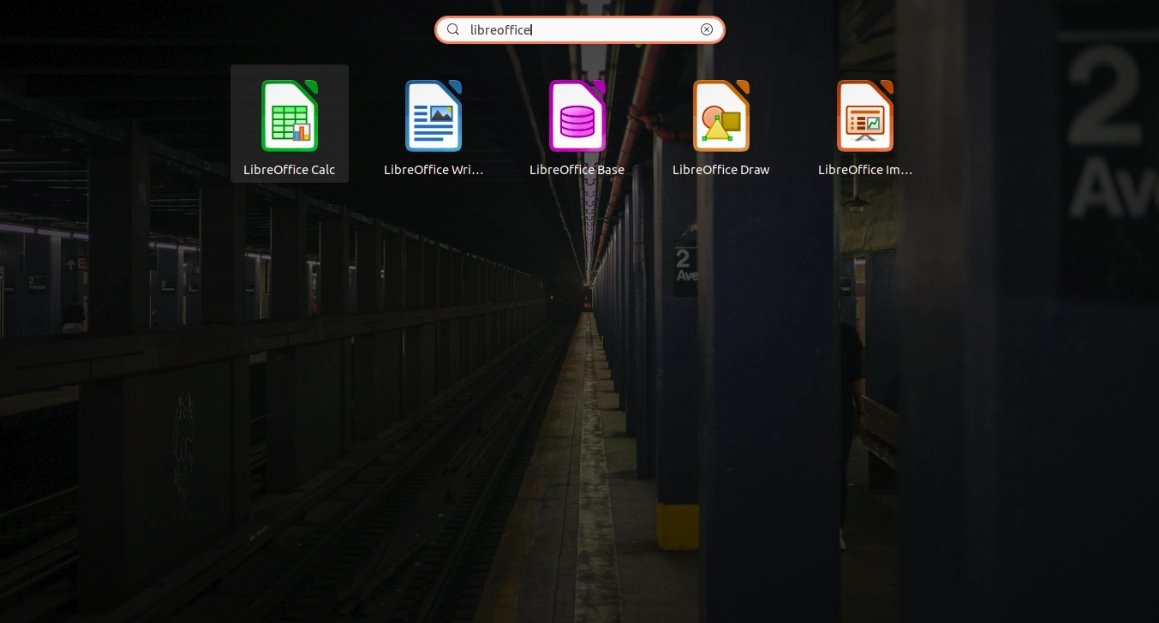Open LibreOffice Calc spreadsheet app
Image resolution: width=1159 pixels, height=623 pixels.
click(289, 123)
